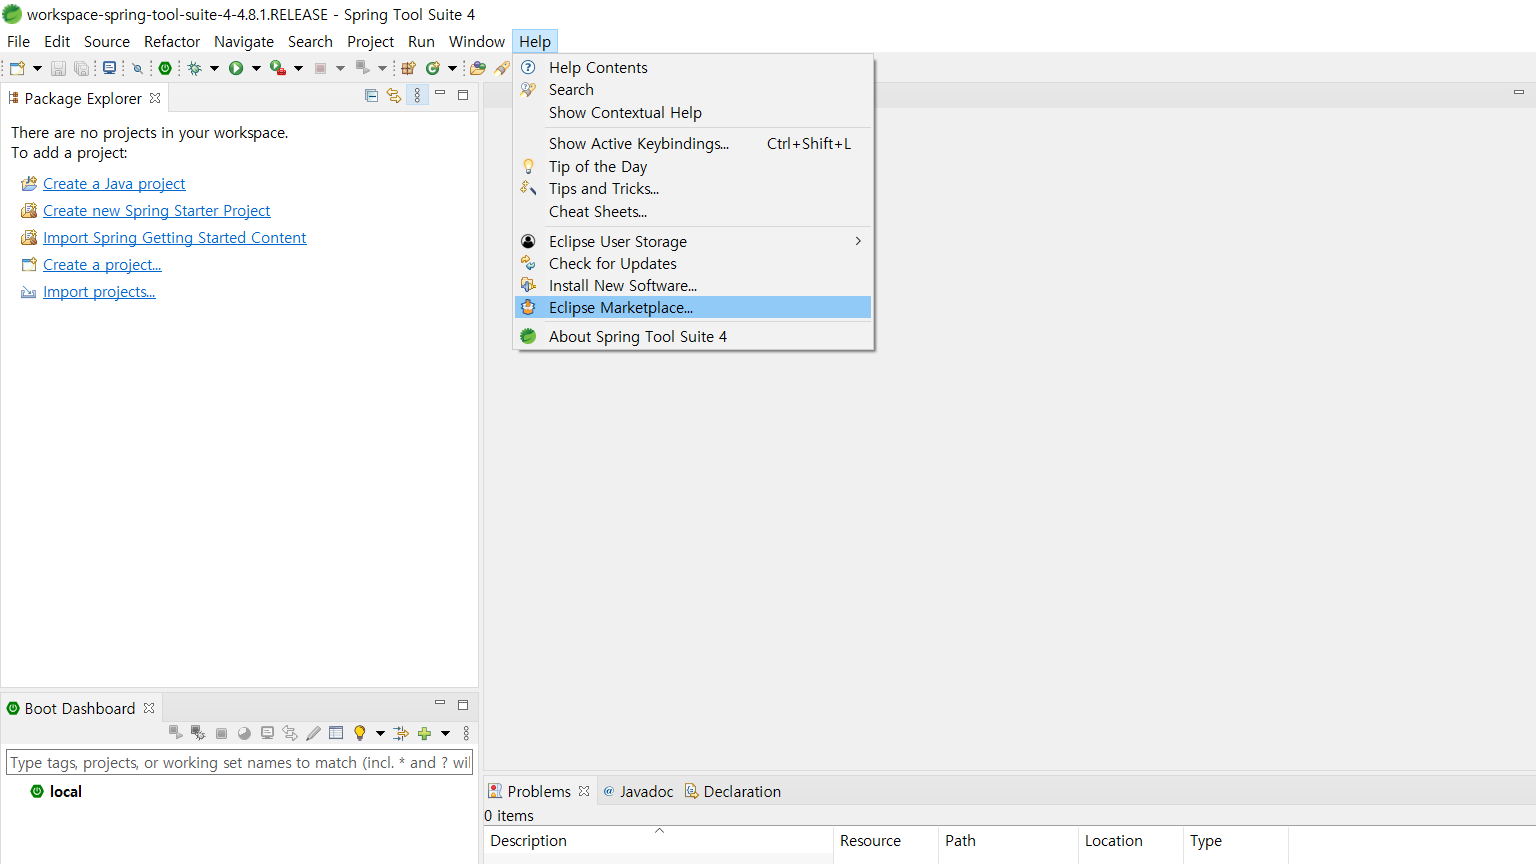Click Create a project... link

click(102, 264)
